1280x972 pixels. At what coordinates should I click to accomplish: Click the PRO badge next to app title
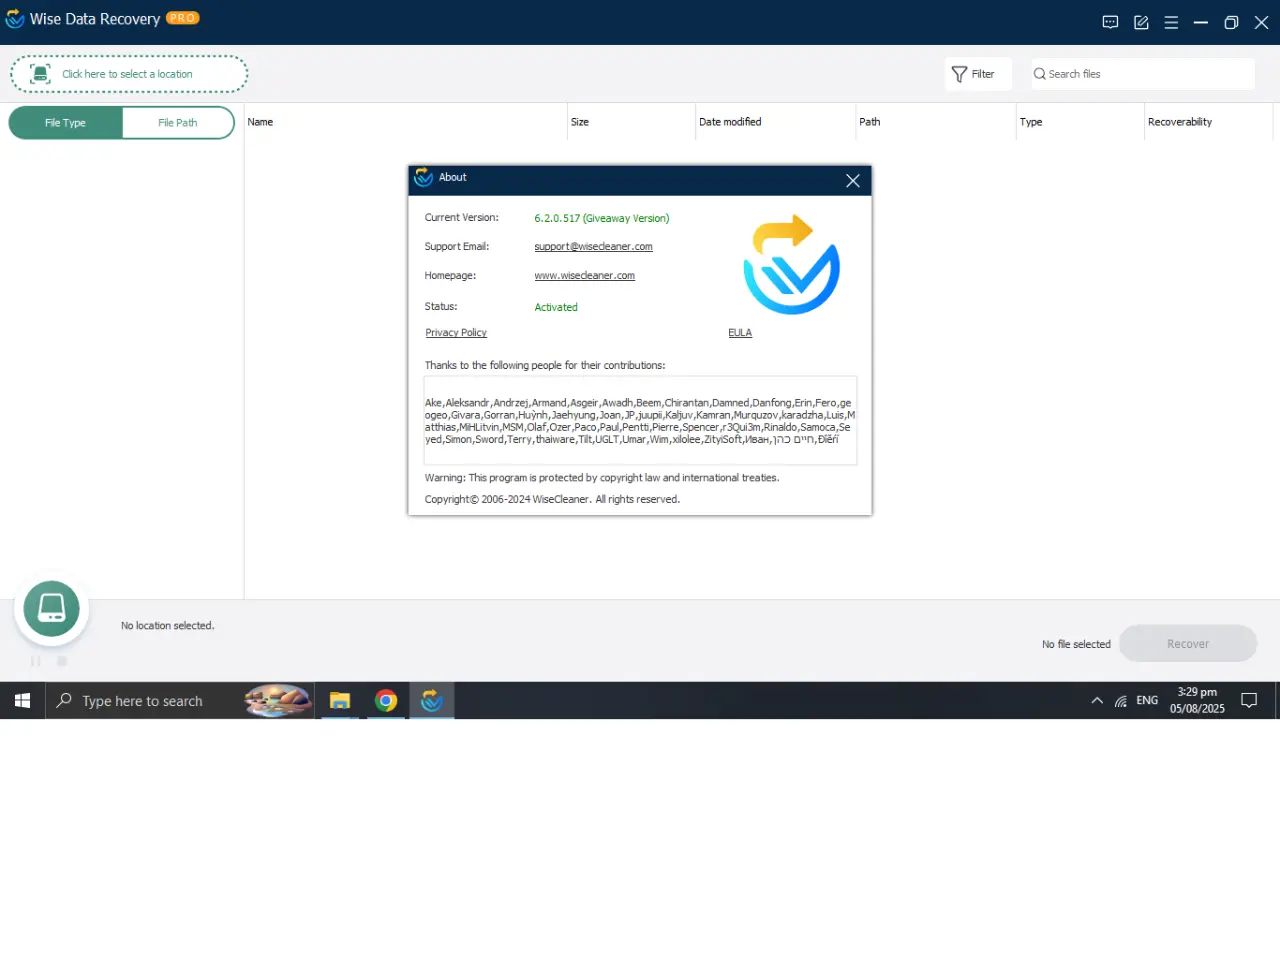tap(182, 18)
